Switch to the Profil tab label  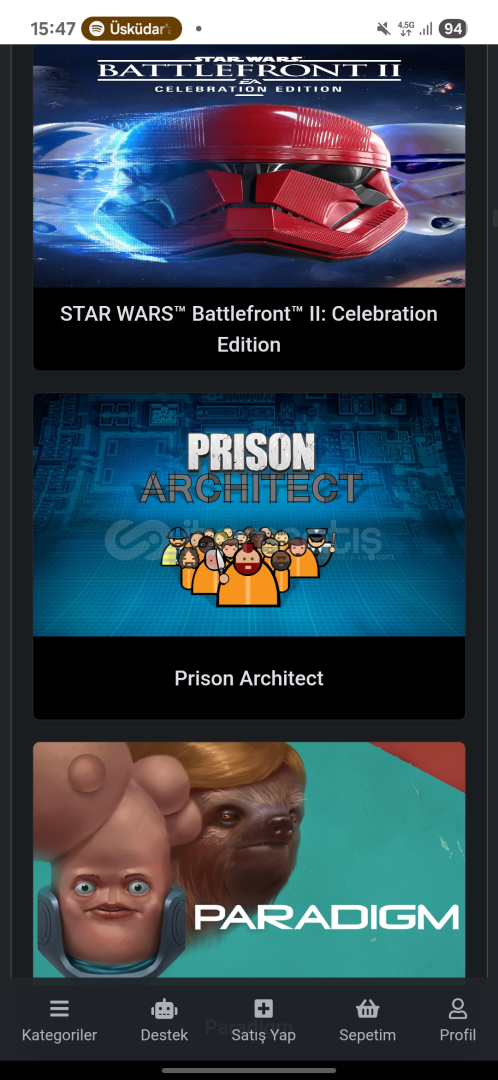click(457, 1035)
